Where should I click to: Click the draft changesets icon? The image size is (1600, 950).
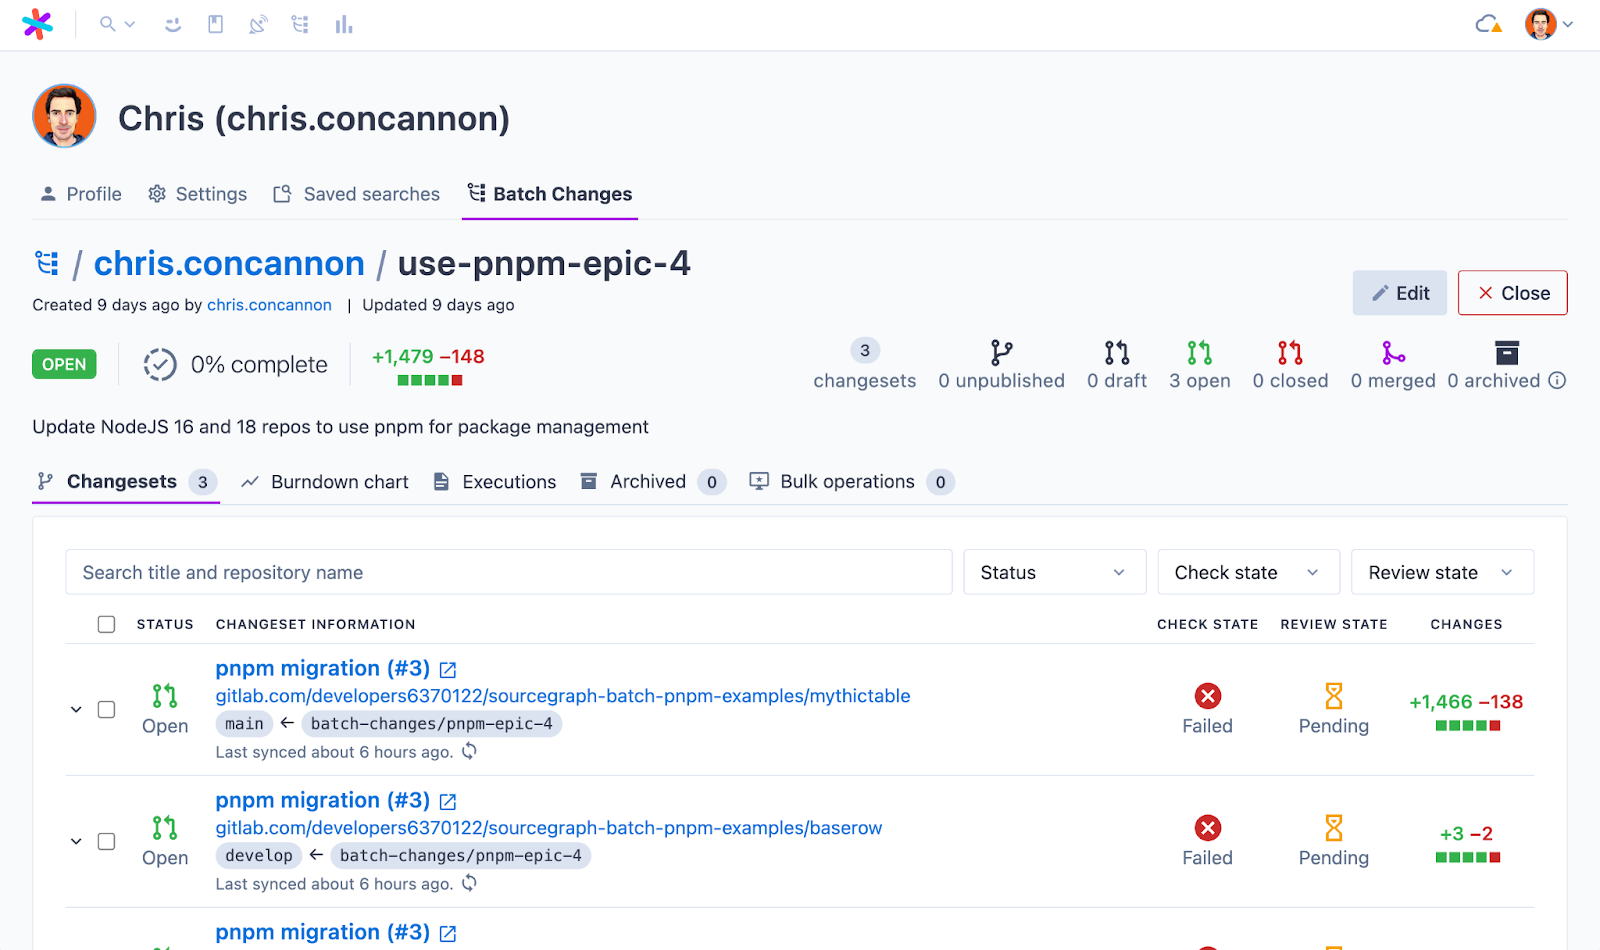[1117, 352]
